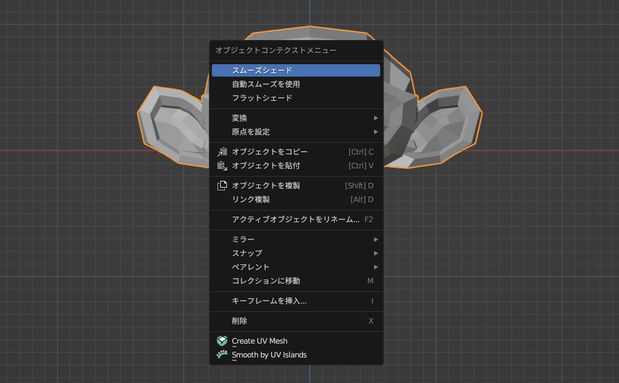Expand the ペアレント submenu arrow
Screen dimensions: 619x383
[x=376, y=267]
